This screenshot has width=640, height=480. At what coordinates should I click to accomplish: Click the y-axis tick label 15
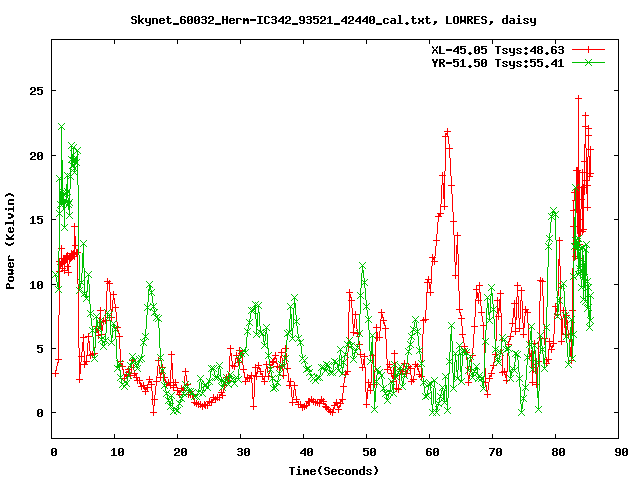[36, 220]
